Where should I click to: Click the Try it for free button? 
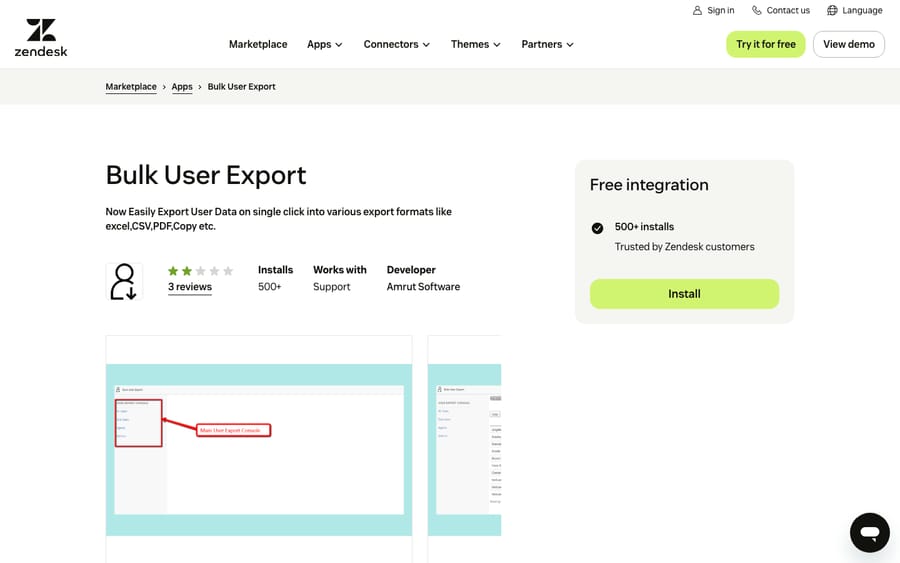(x=766, y=44)
